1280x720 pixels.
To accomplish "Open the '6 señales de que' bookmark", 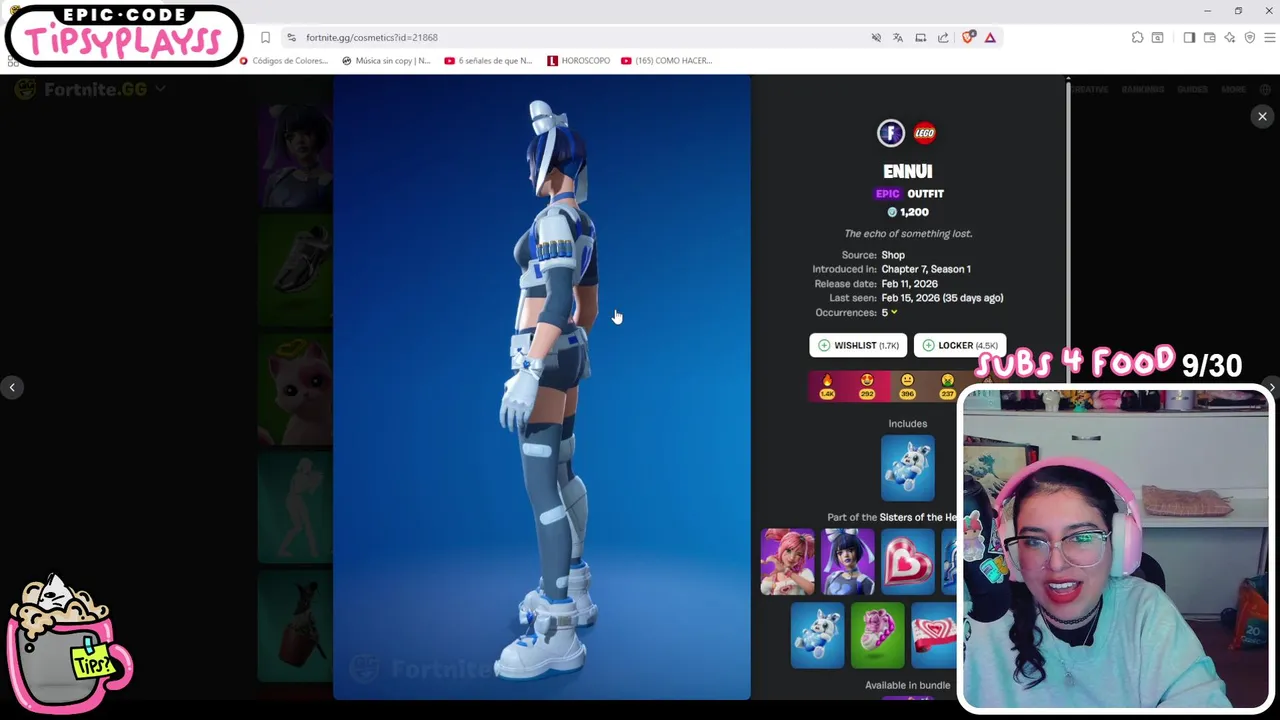I will (x=488, y=60).
